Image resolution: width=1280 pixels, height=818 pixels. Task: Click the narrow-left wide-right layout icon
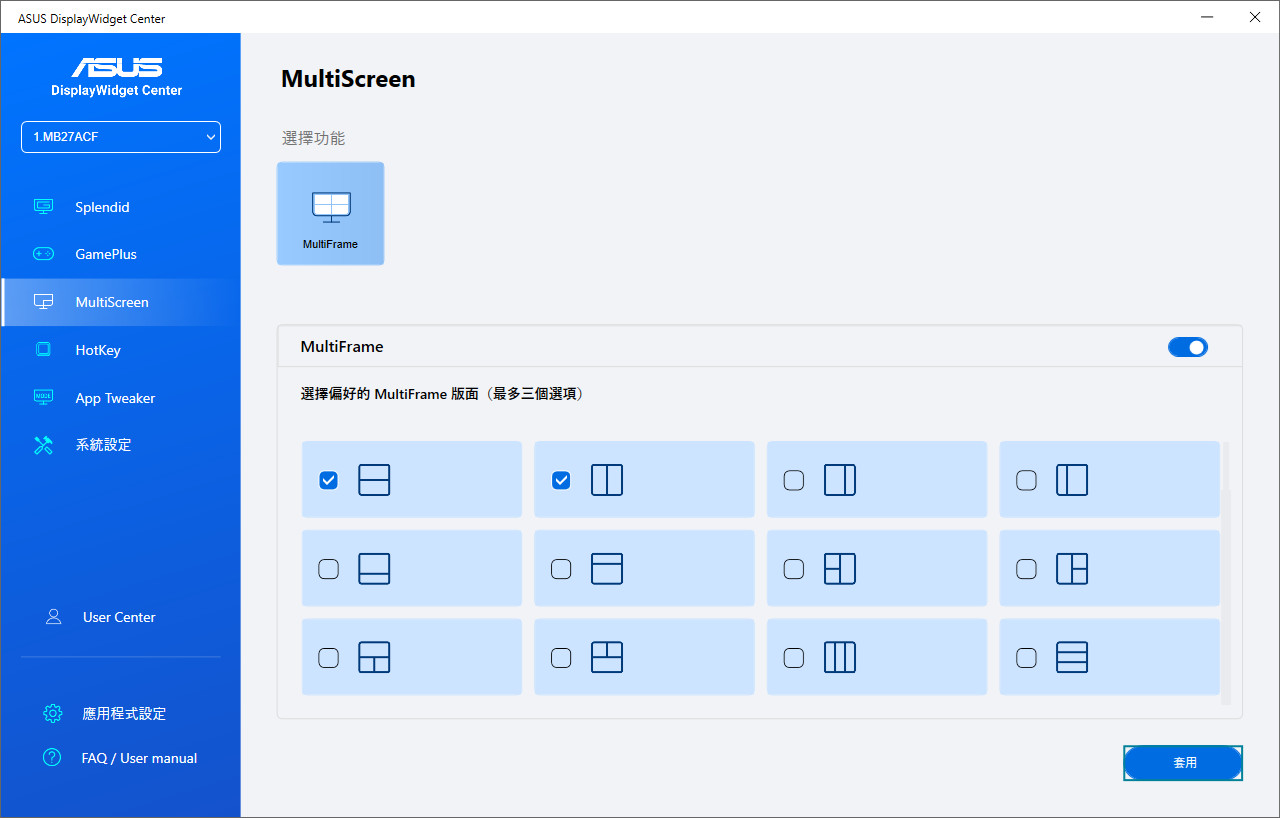point(1072,480)
